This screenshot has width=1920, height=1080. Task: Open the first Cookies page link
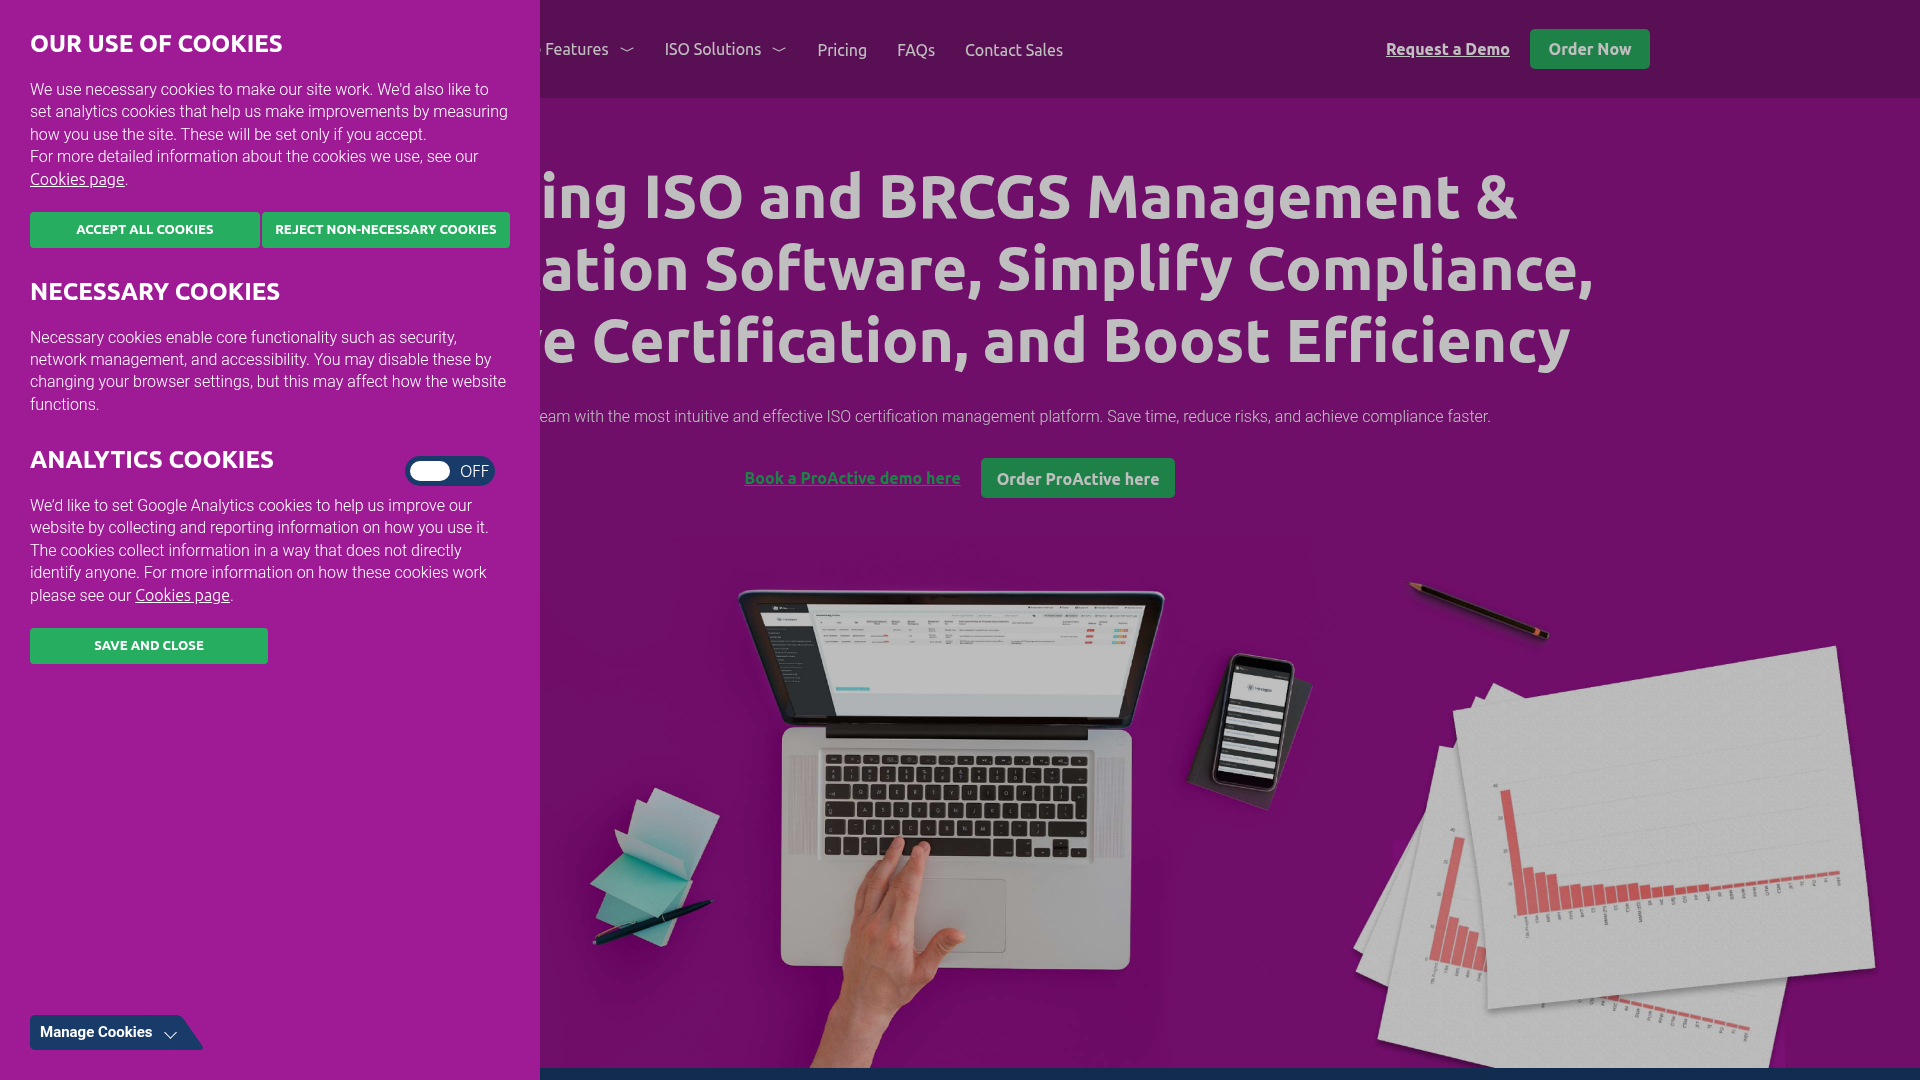point(76,178)
